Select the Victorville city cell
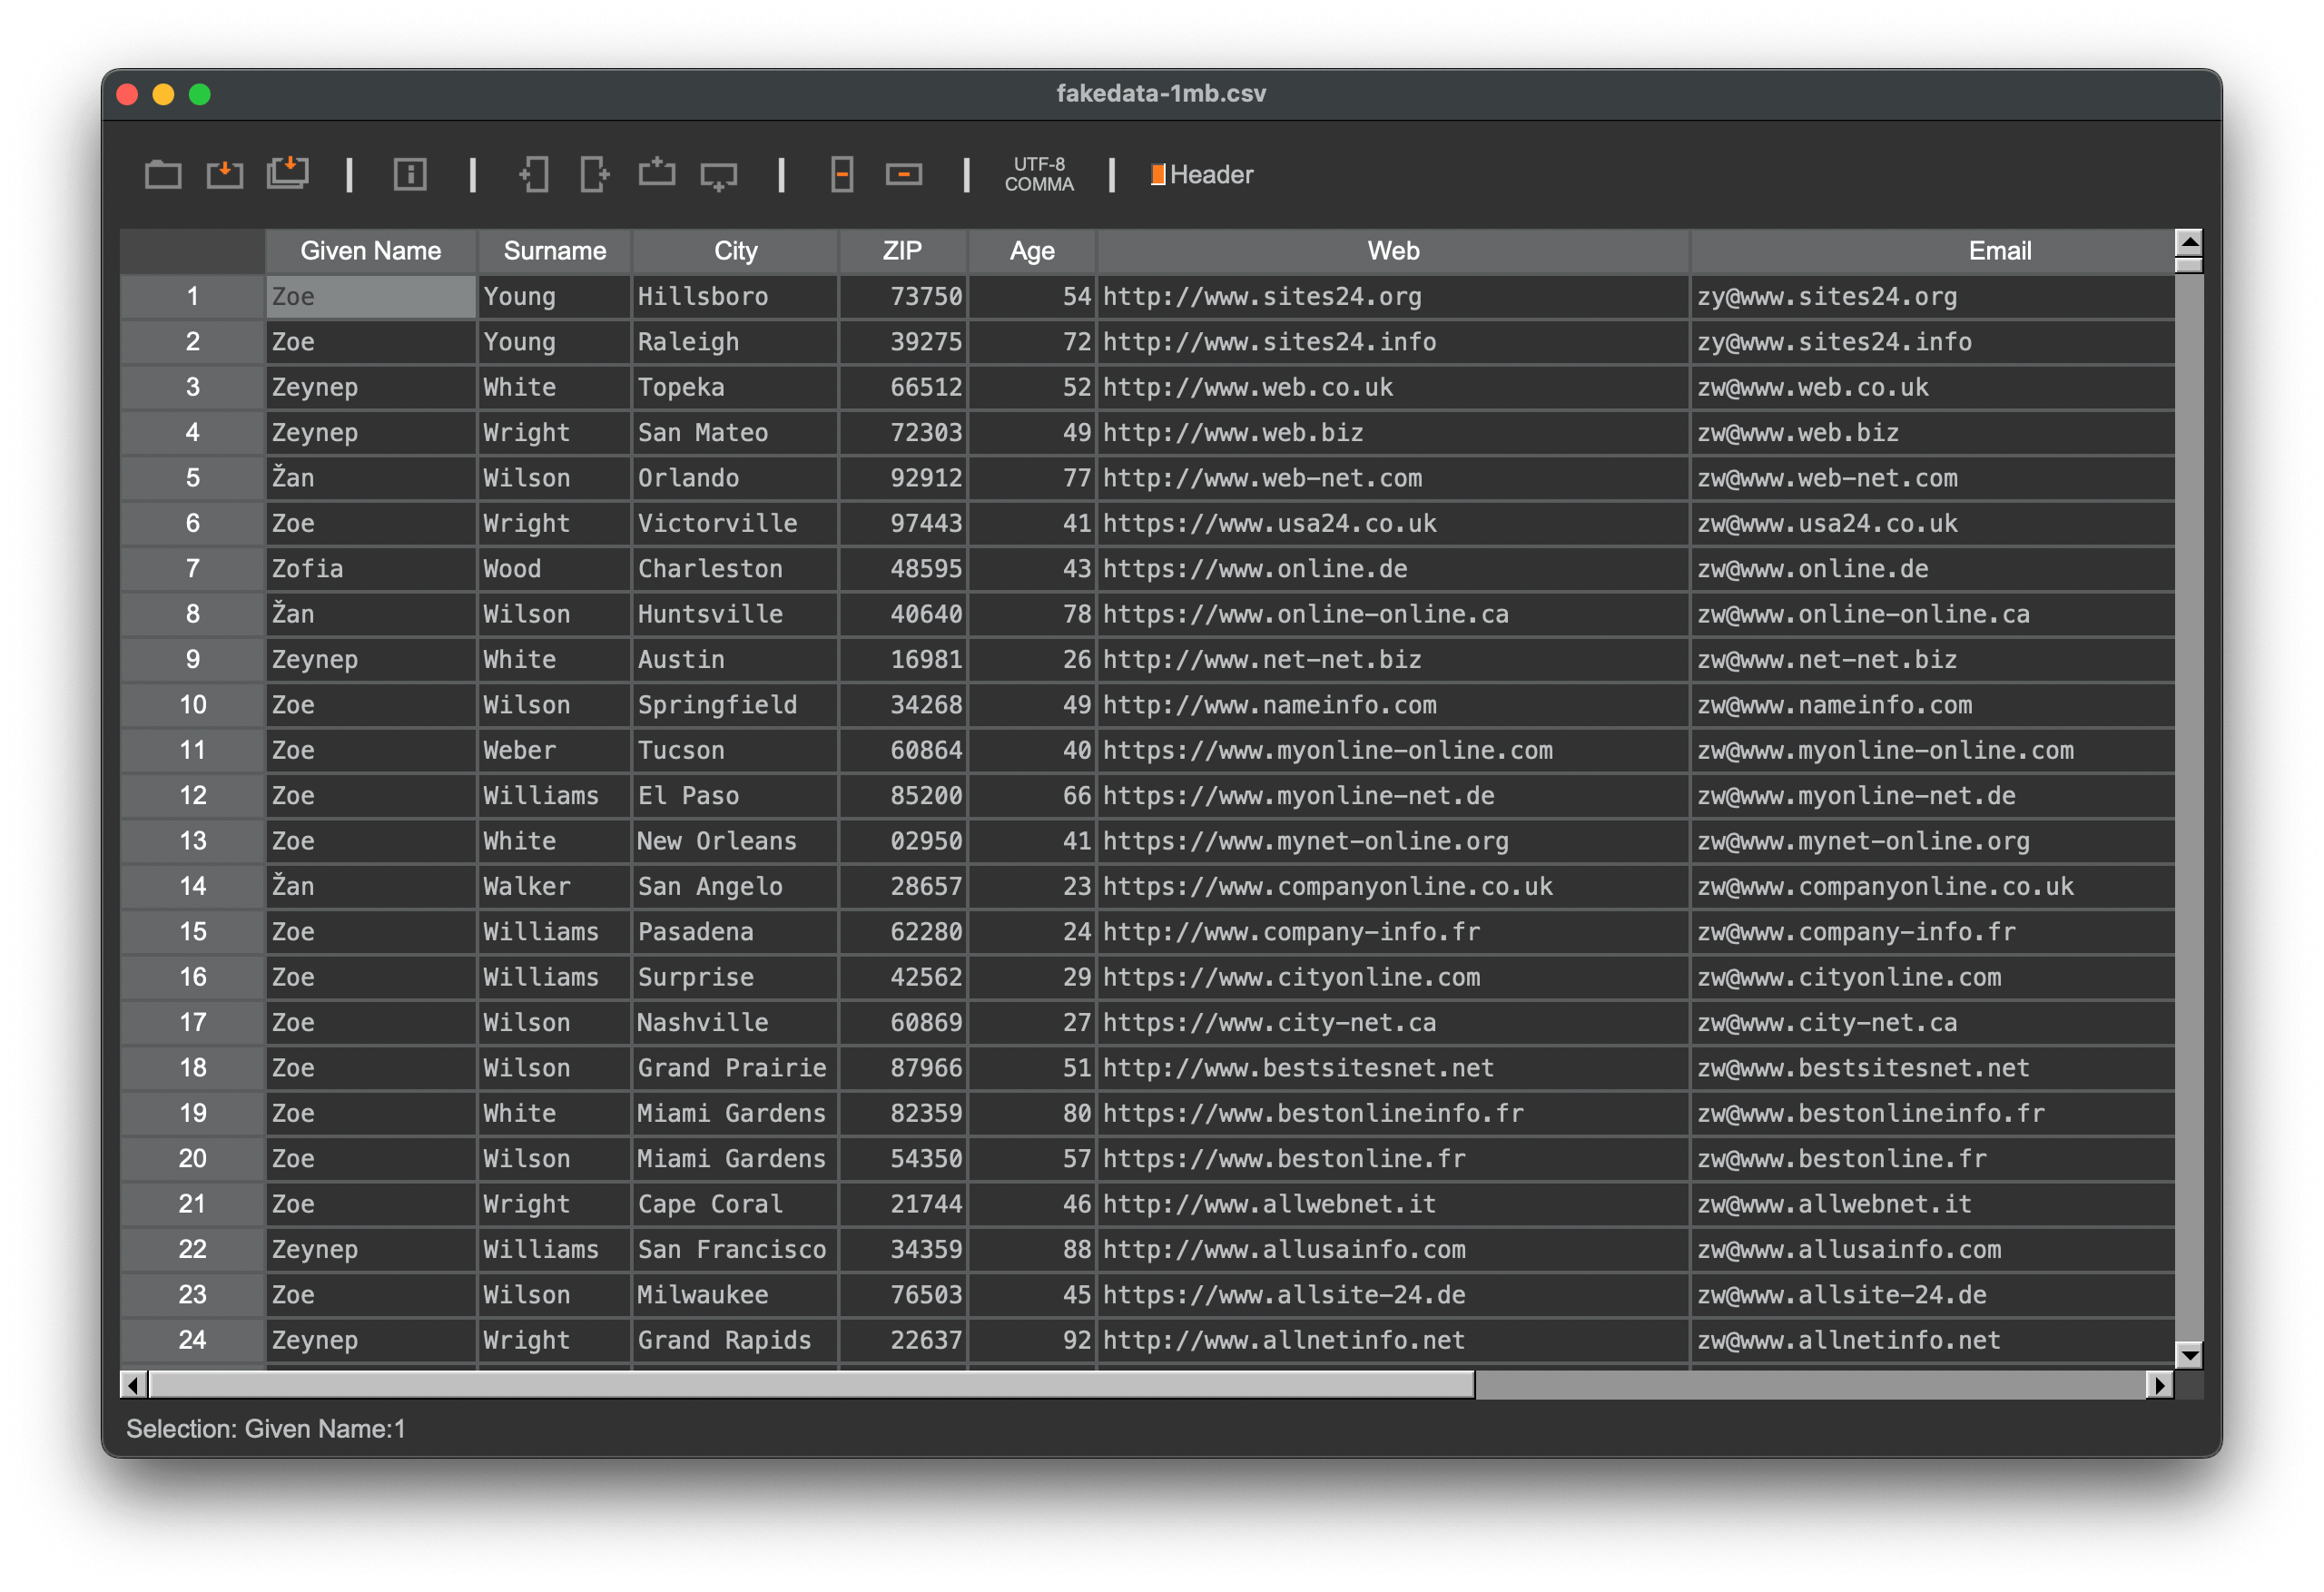Viewport: 2324px width, 1592px height. (734, 523)
